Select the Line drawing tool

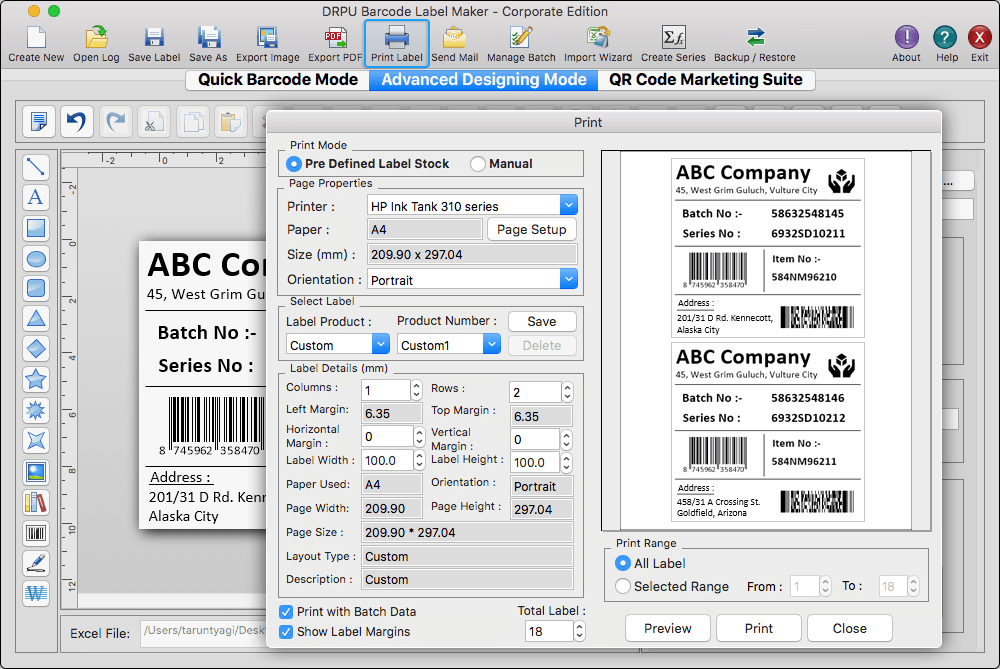36,167
